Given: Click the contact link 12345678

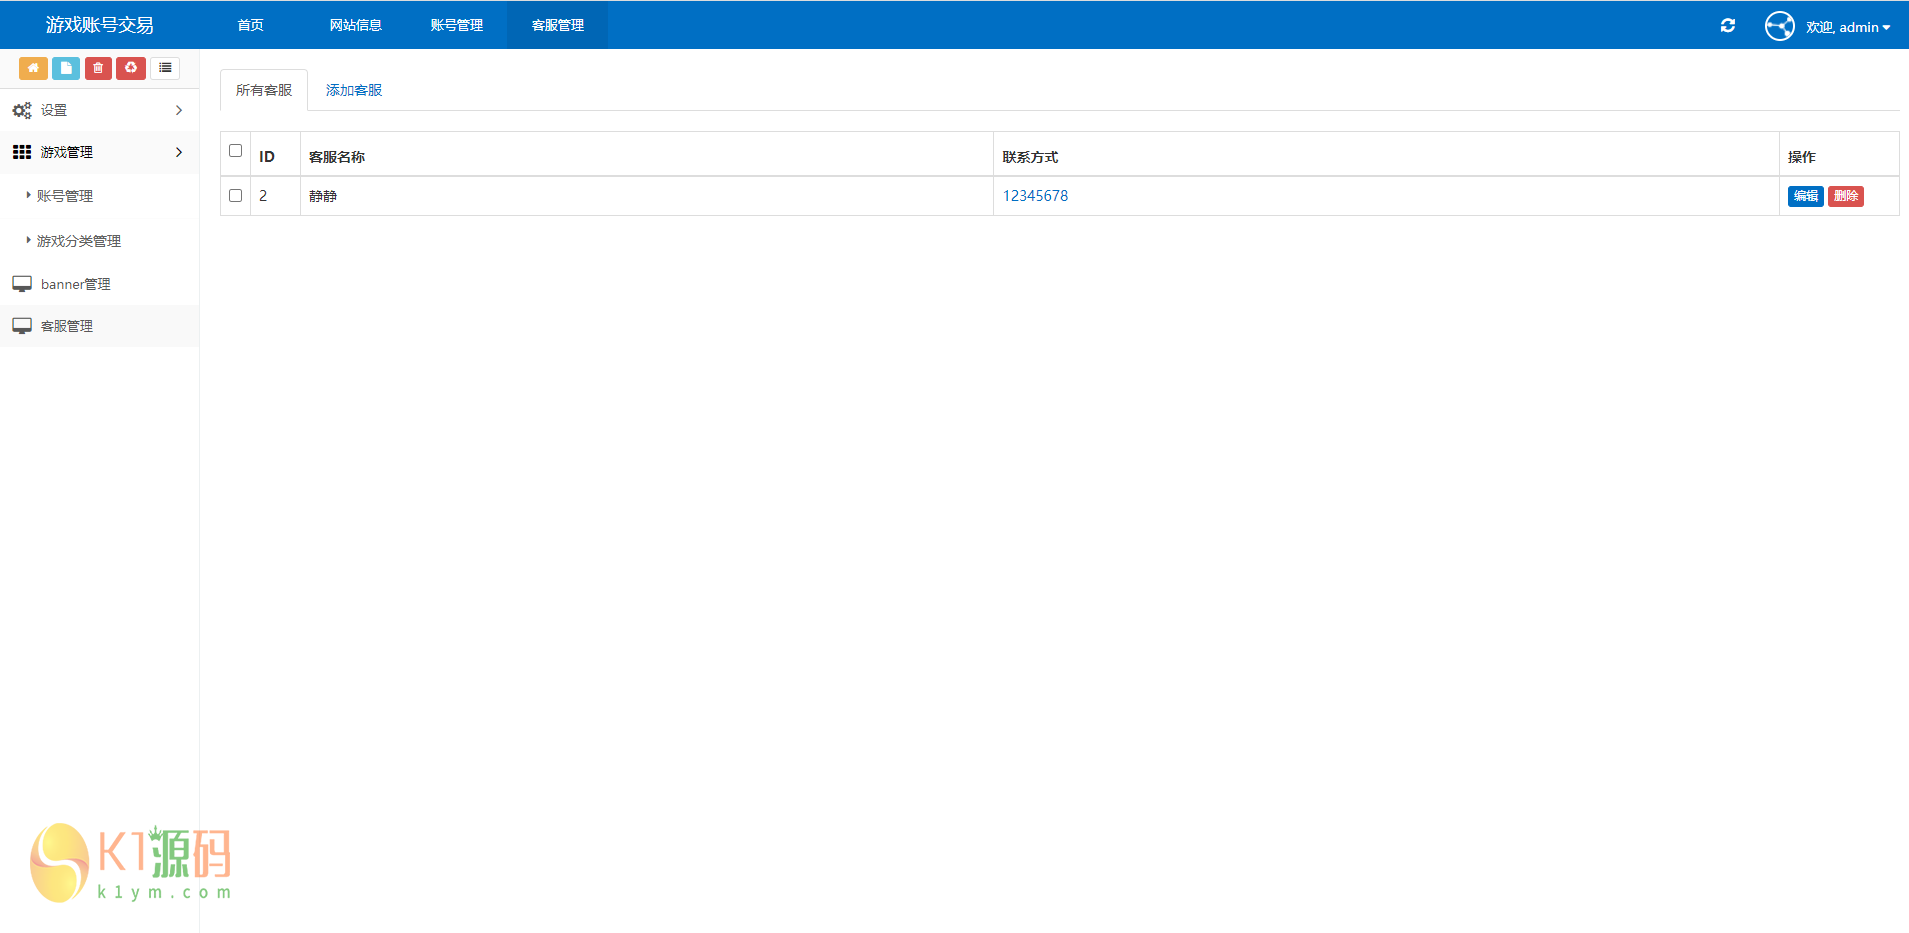Looking at the screenshot, I should [x=1036, y=196].
